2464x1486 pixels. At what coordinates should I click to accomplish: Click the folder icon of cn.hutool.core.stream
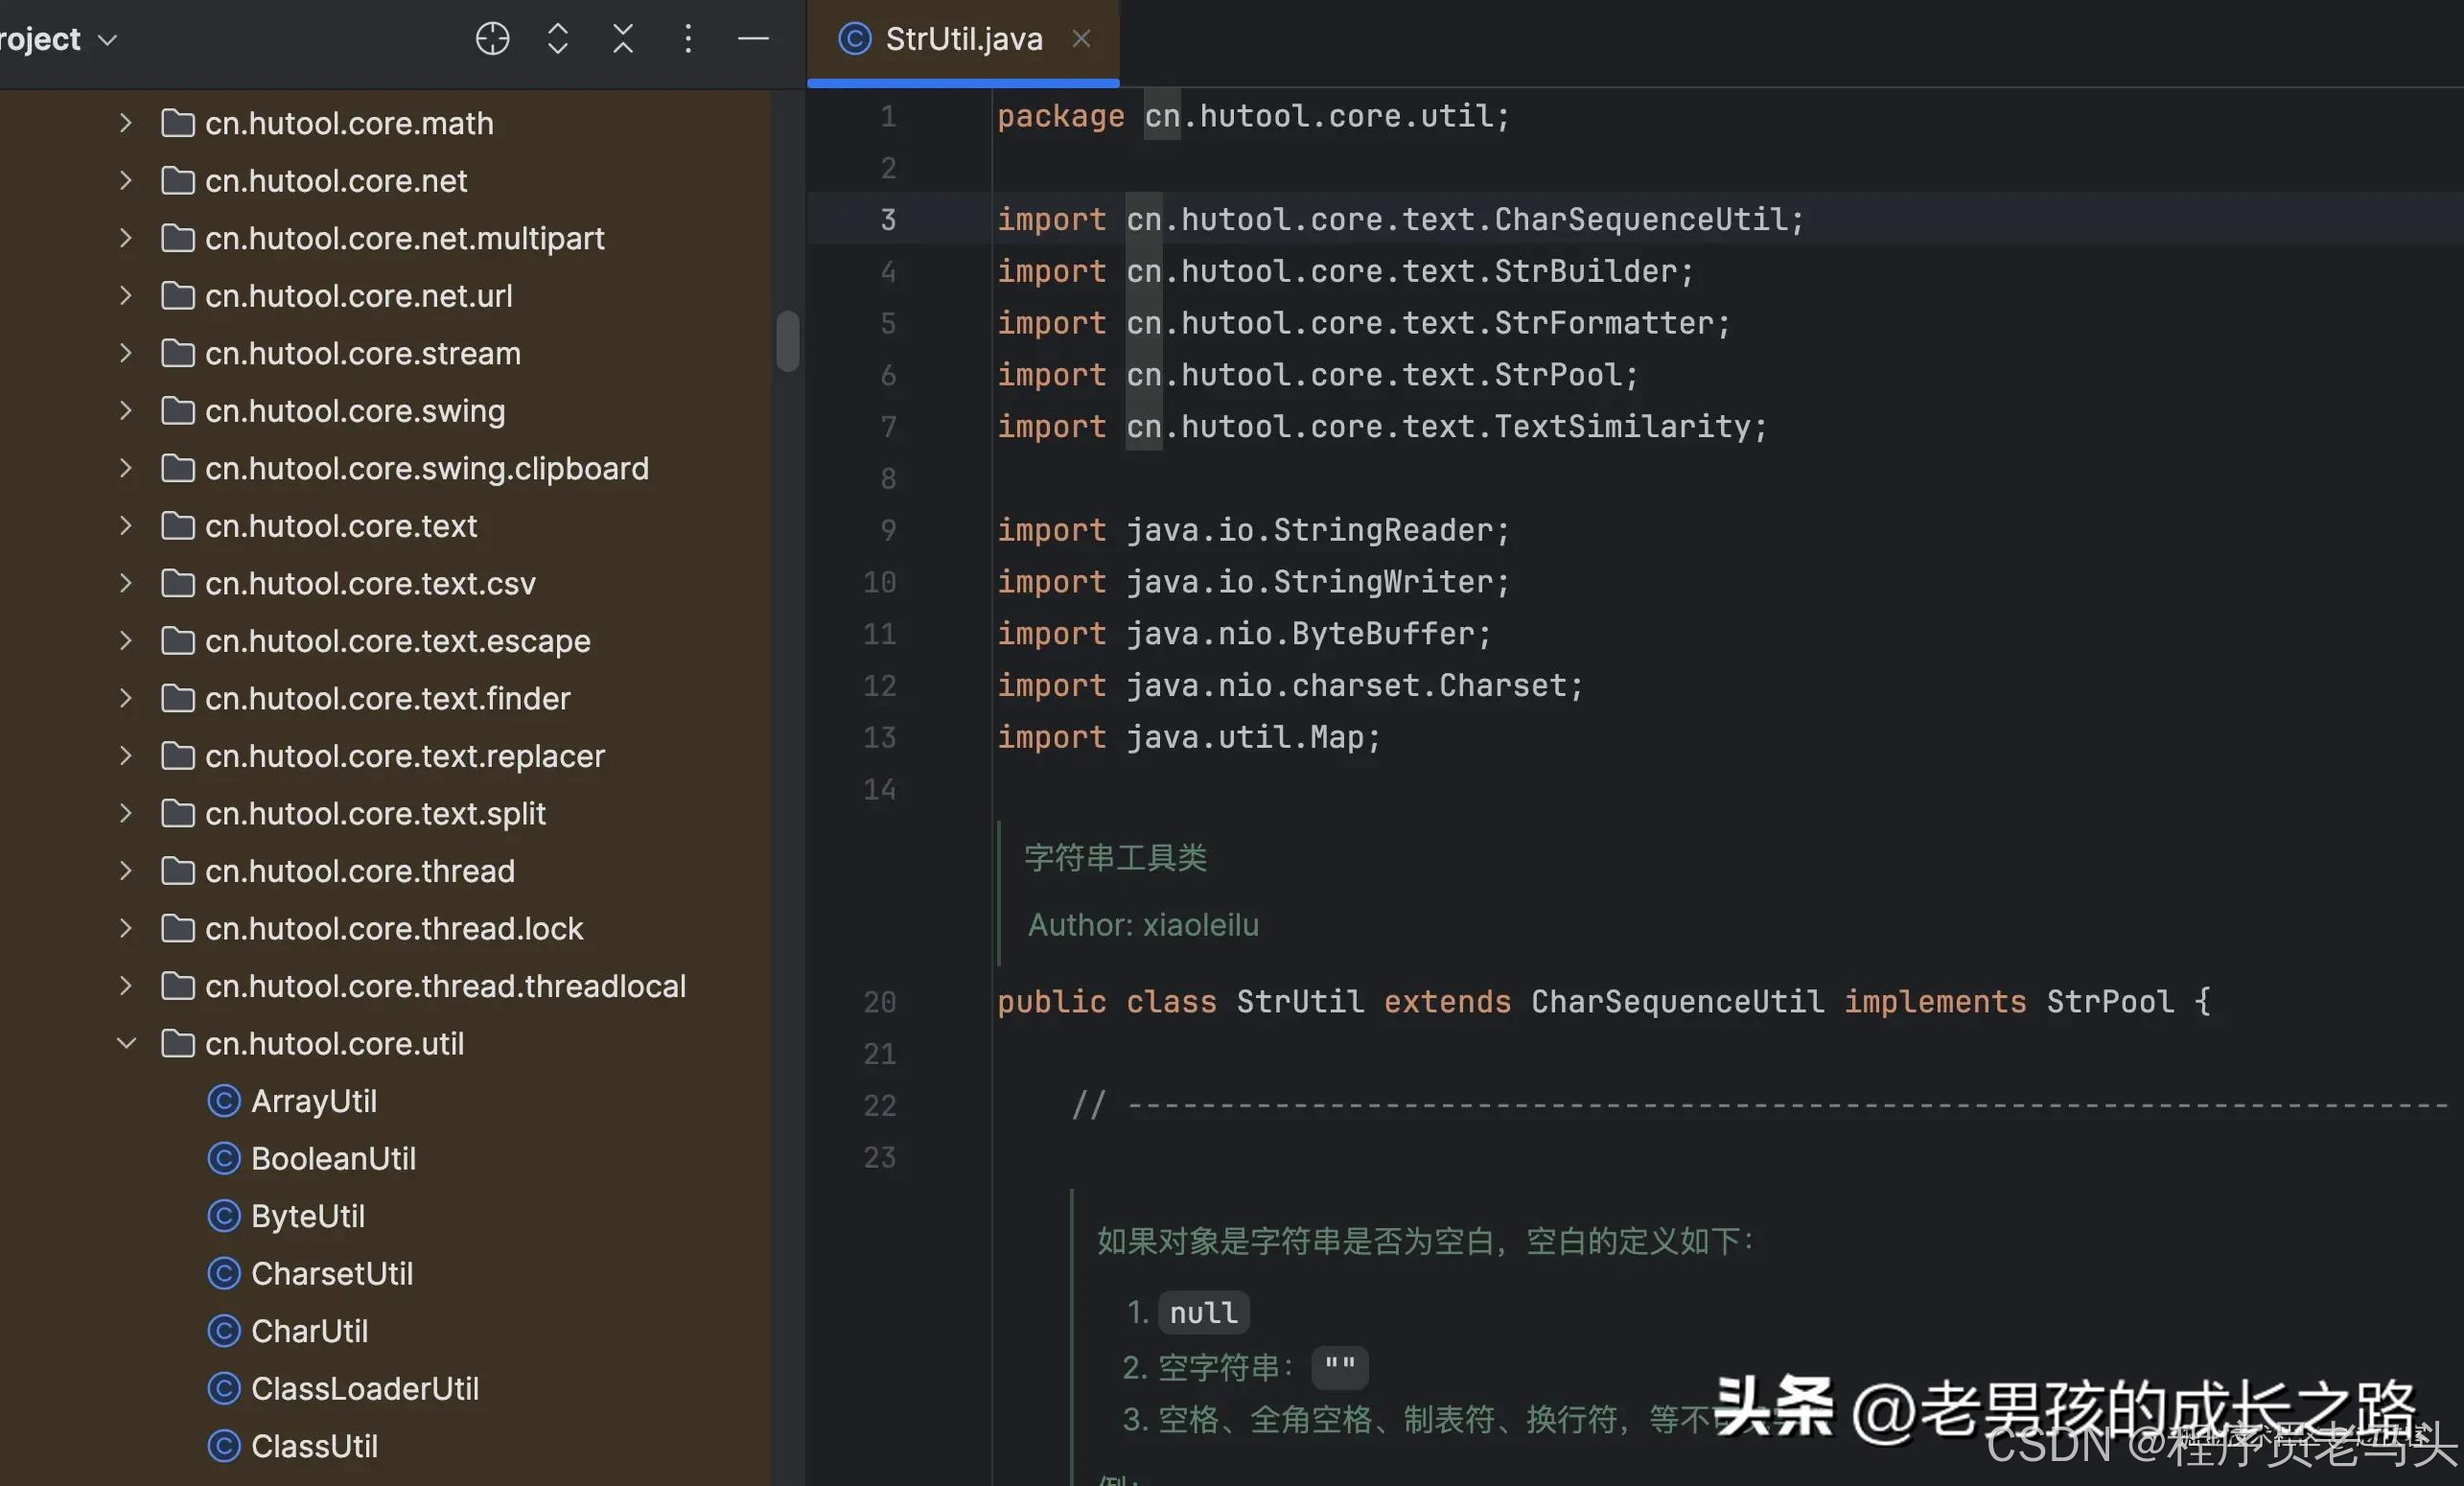tap(178, 353)
